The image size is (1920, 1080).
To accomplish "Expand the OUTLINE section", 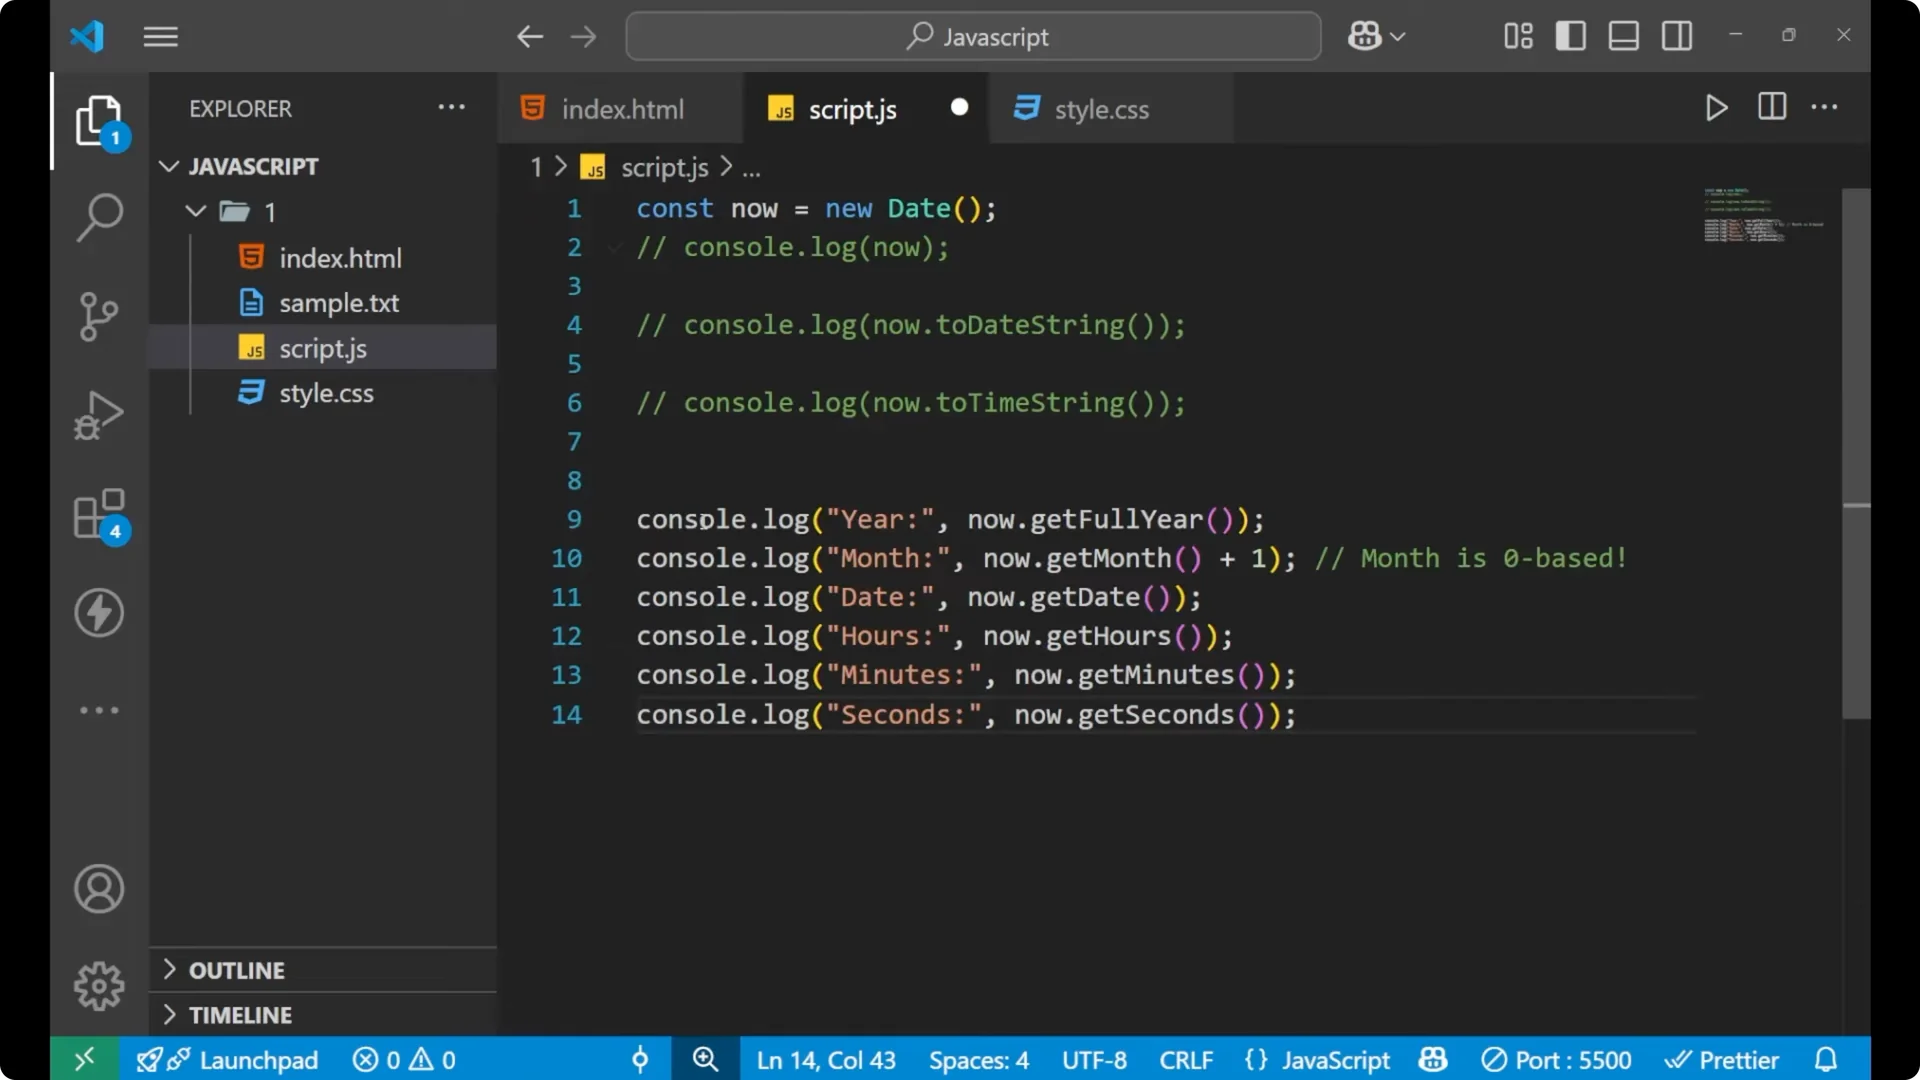I will (x=236, y=969).
